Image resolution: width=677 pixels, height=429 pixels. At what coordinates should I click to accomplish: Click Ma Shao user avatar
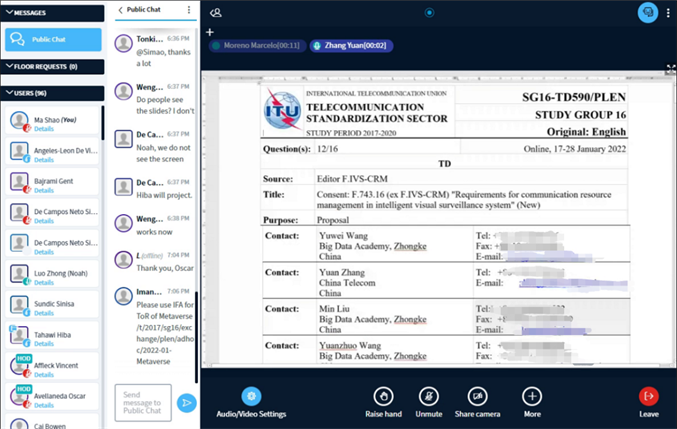[19, 120]
